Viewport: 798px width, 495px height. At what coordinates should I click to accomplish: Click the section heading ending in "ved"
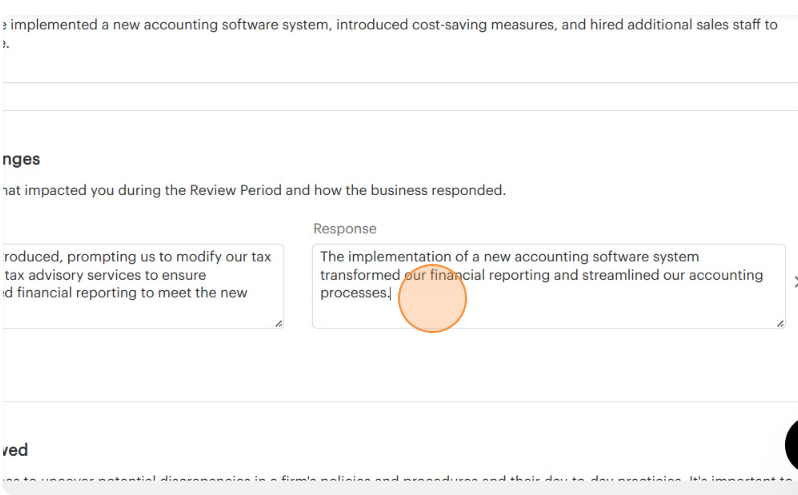coord(15,450)
